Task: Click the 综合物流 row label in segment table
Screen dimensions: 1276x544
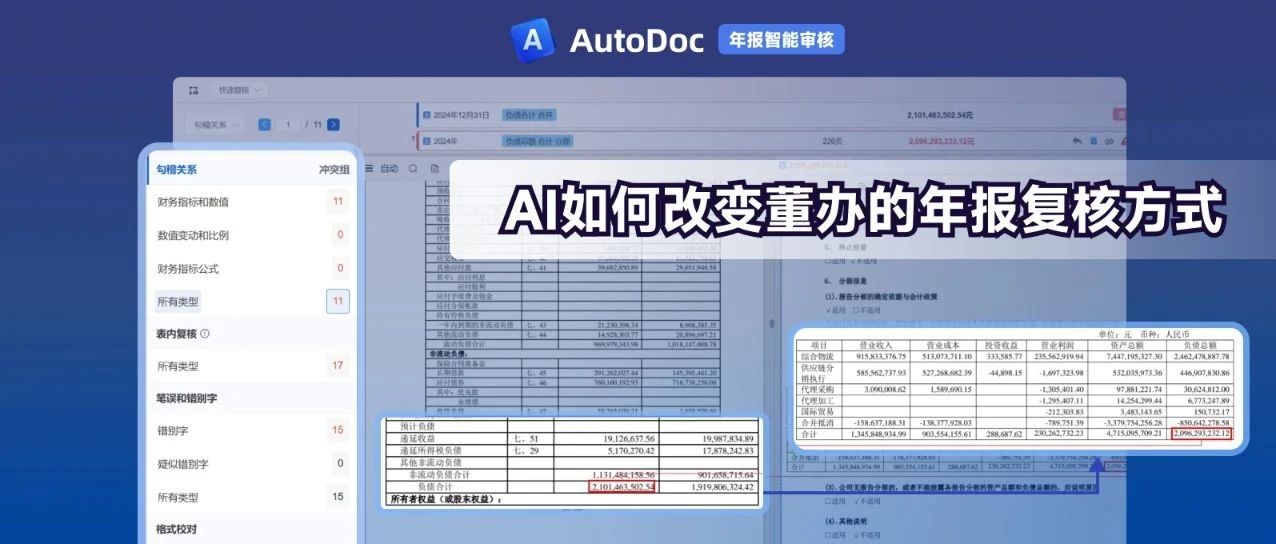Action: click(x=818, y=356)
